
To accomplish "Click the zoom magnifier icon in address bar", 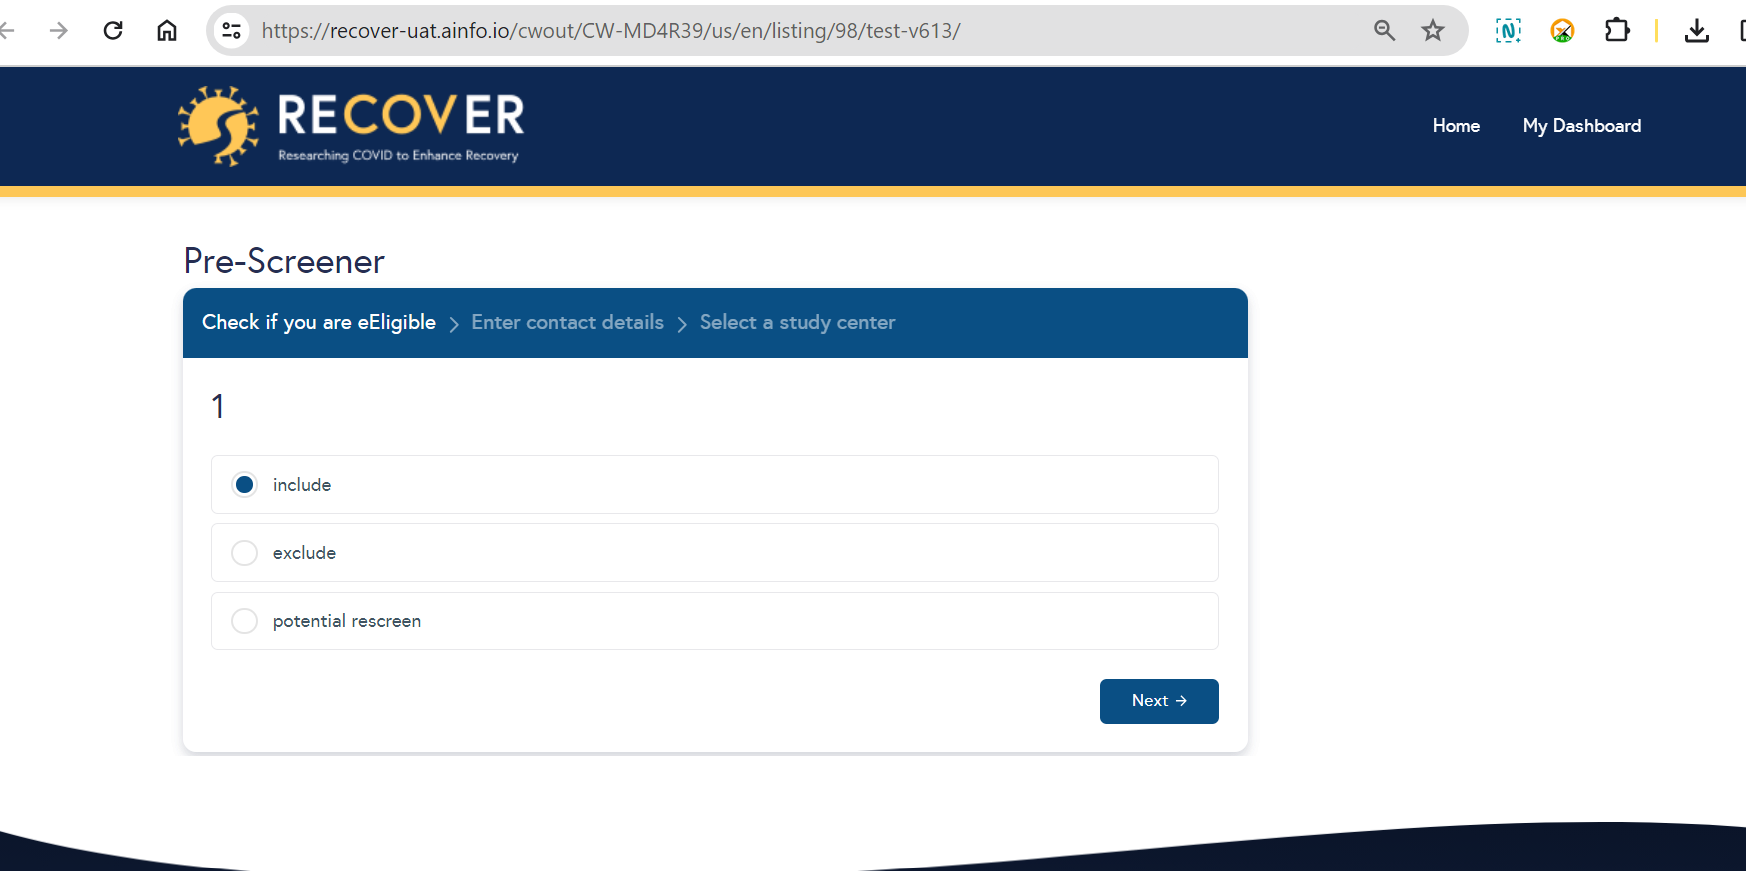I will 1384,31.
